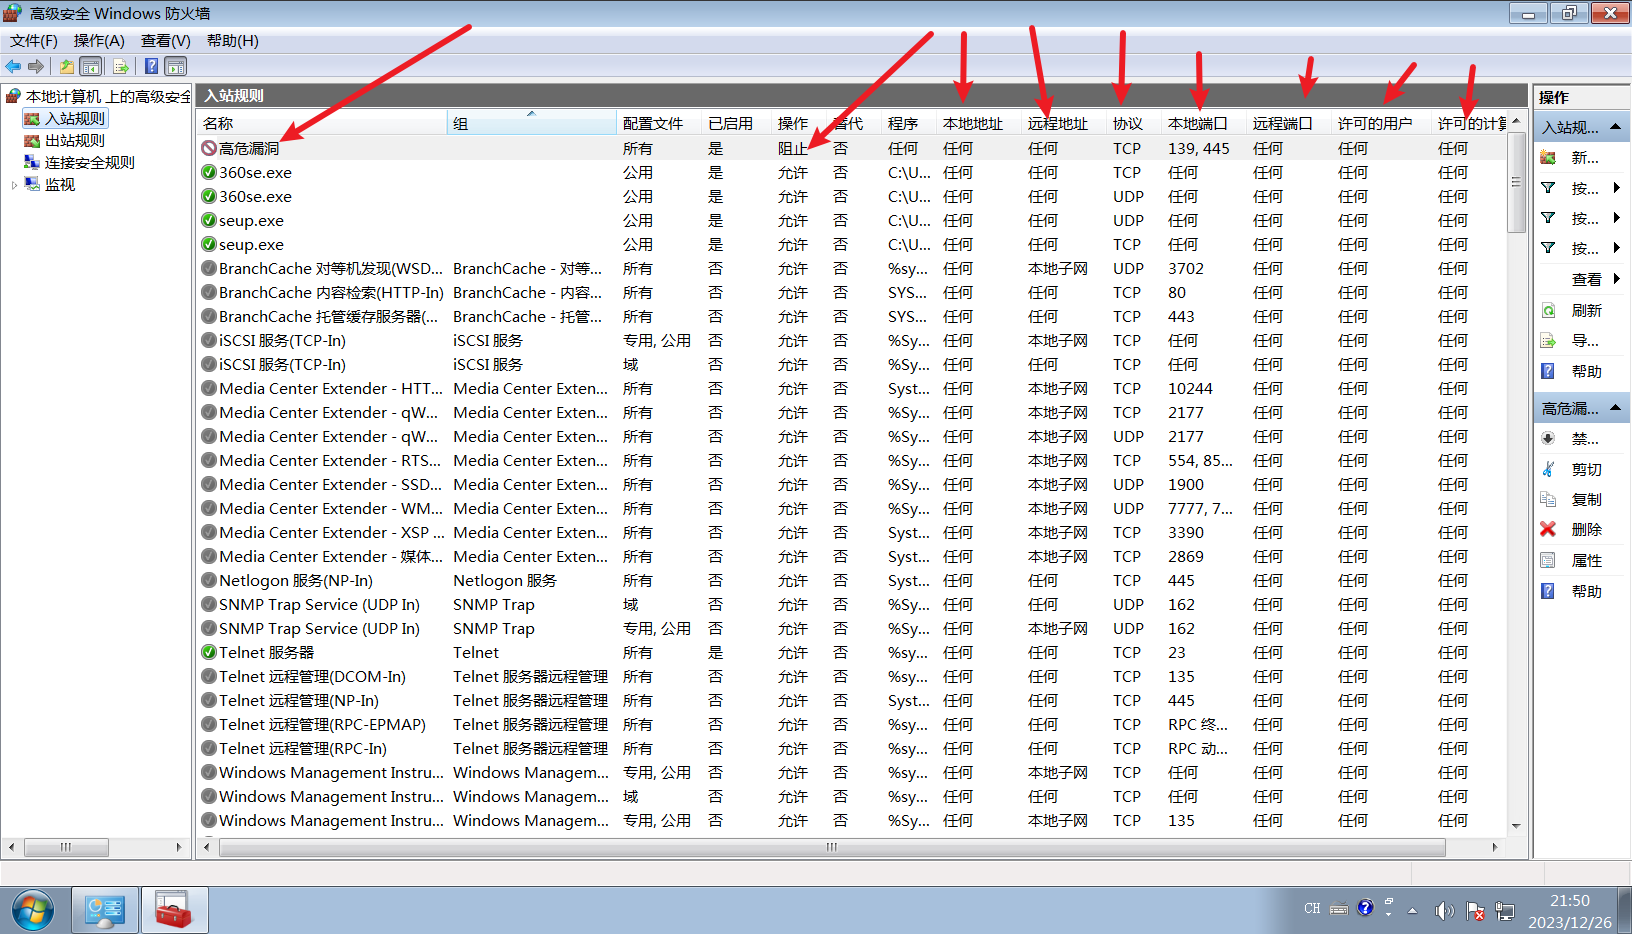
Task: Open the 查看(V) menu
Action: tap(166, 41)
